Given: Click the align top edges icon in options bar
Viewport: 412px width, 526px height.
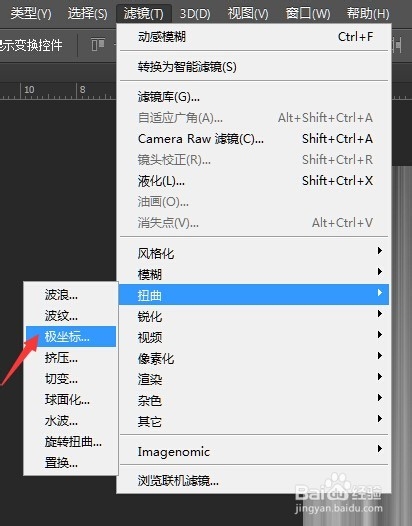Looking at the screenshot, I should (x=98, y=45).
